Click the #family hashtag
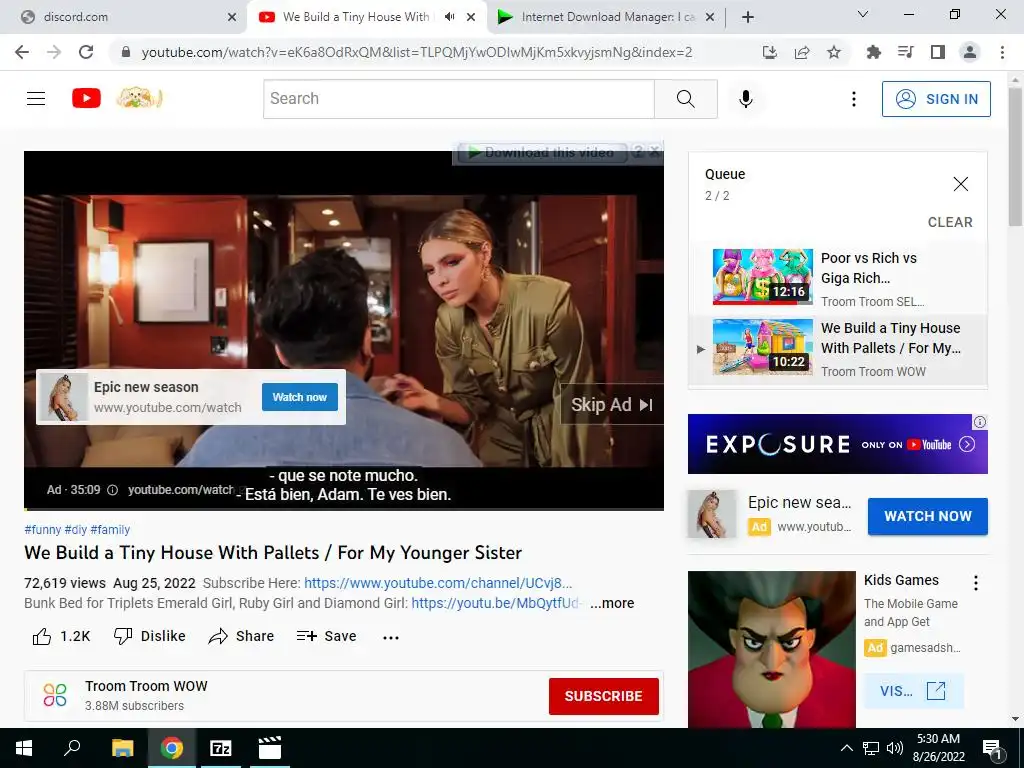Viewport: 1024px width, 768px height. point(110,530)
